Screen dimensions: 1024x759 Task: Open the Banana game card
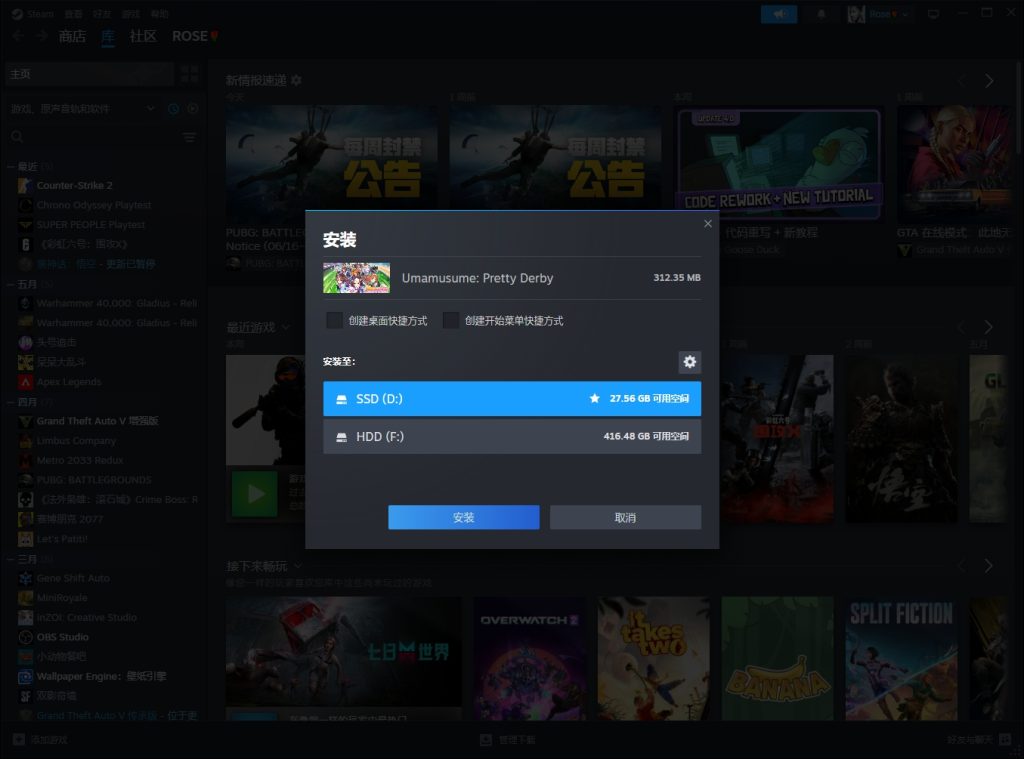[777, 658]
